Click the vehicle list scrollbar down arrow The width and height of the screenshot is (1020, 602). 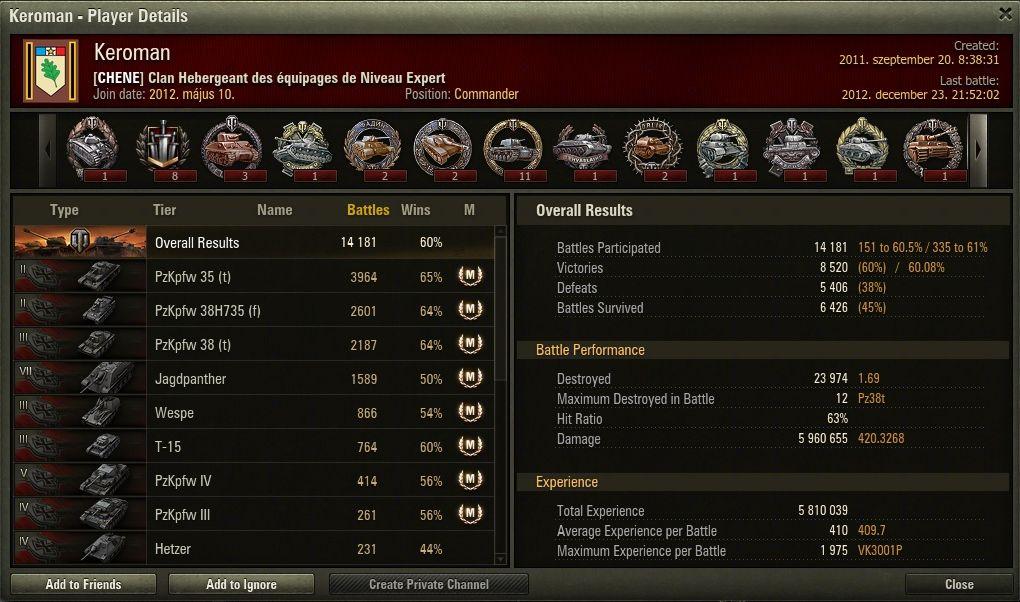(x=500, y=558)
